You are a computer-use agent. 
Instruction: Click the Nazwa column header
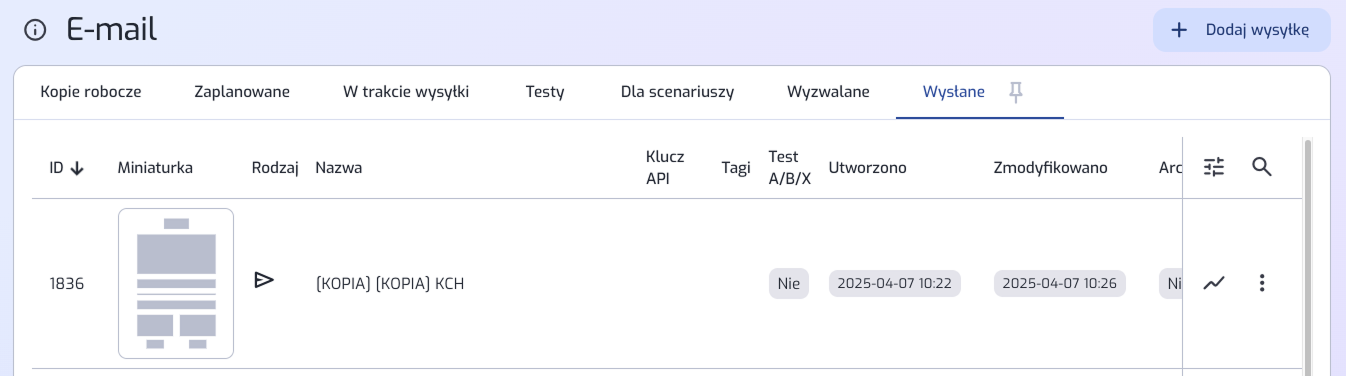click(x=338, y=168)
